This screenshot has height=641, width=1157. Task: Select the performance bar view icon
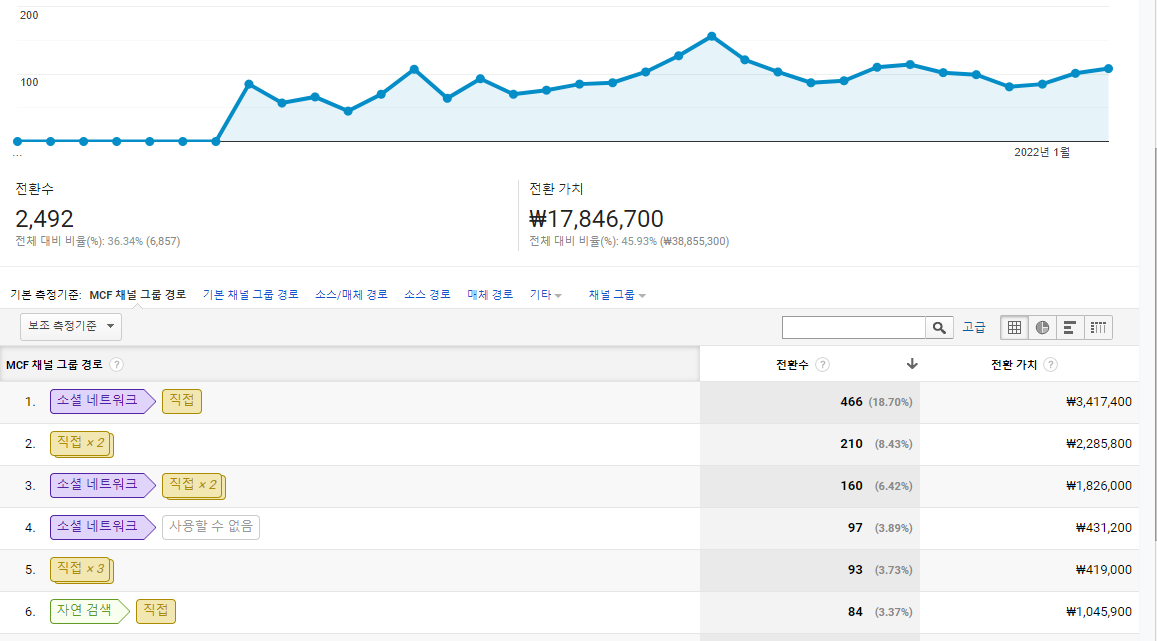pos(1070,328)
